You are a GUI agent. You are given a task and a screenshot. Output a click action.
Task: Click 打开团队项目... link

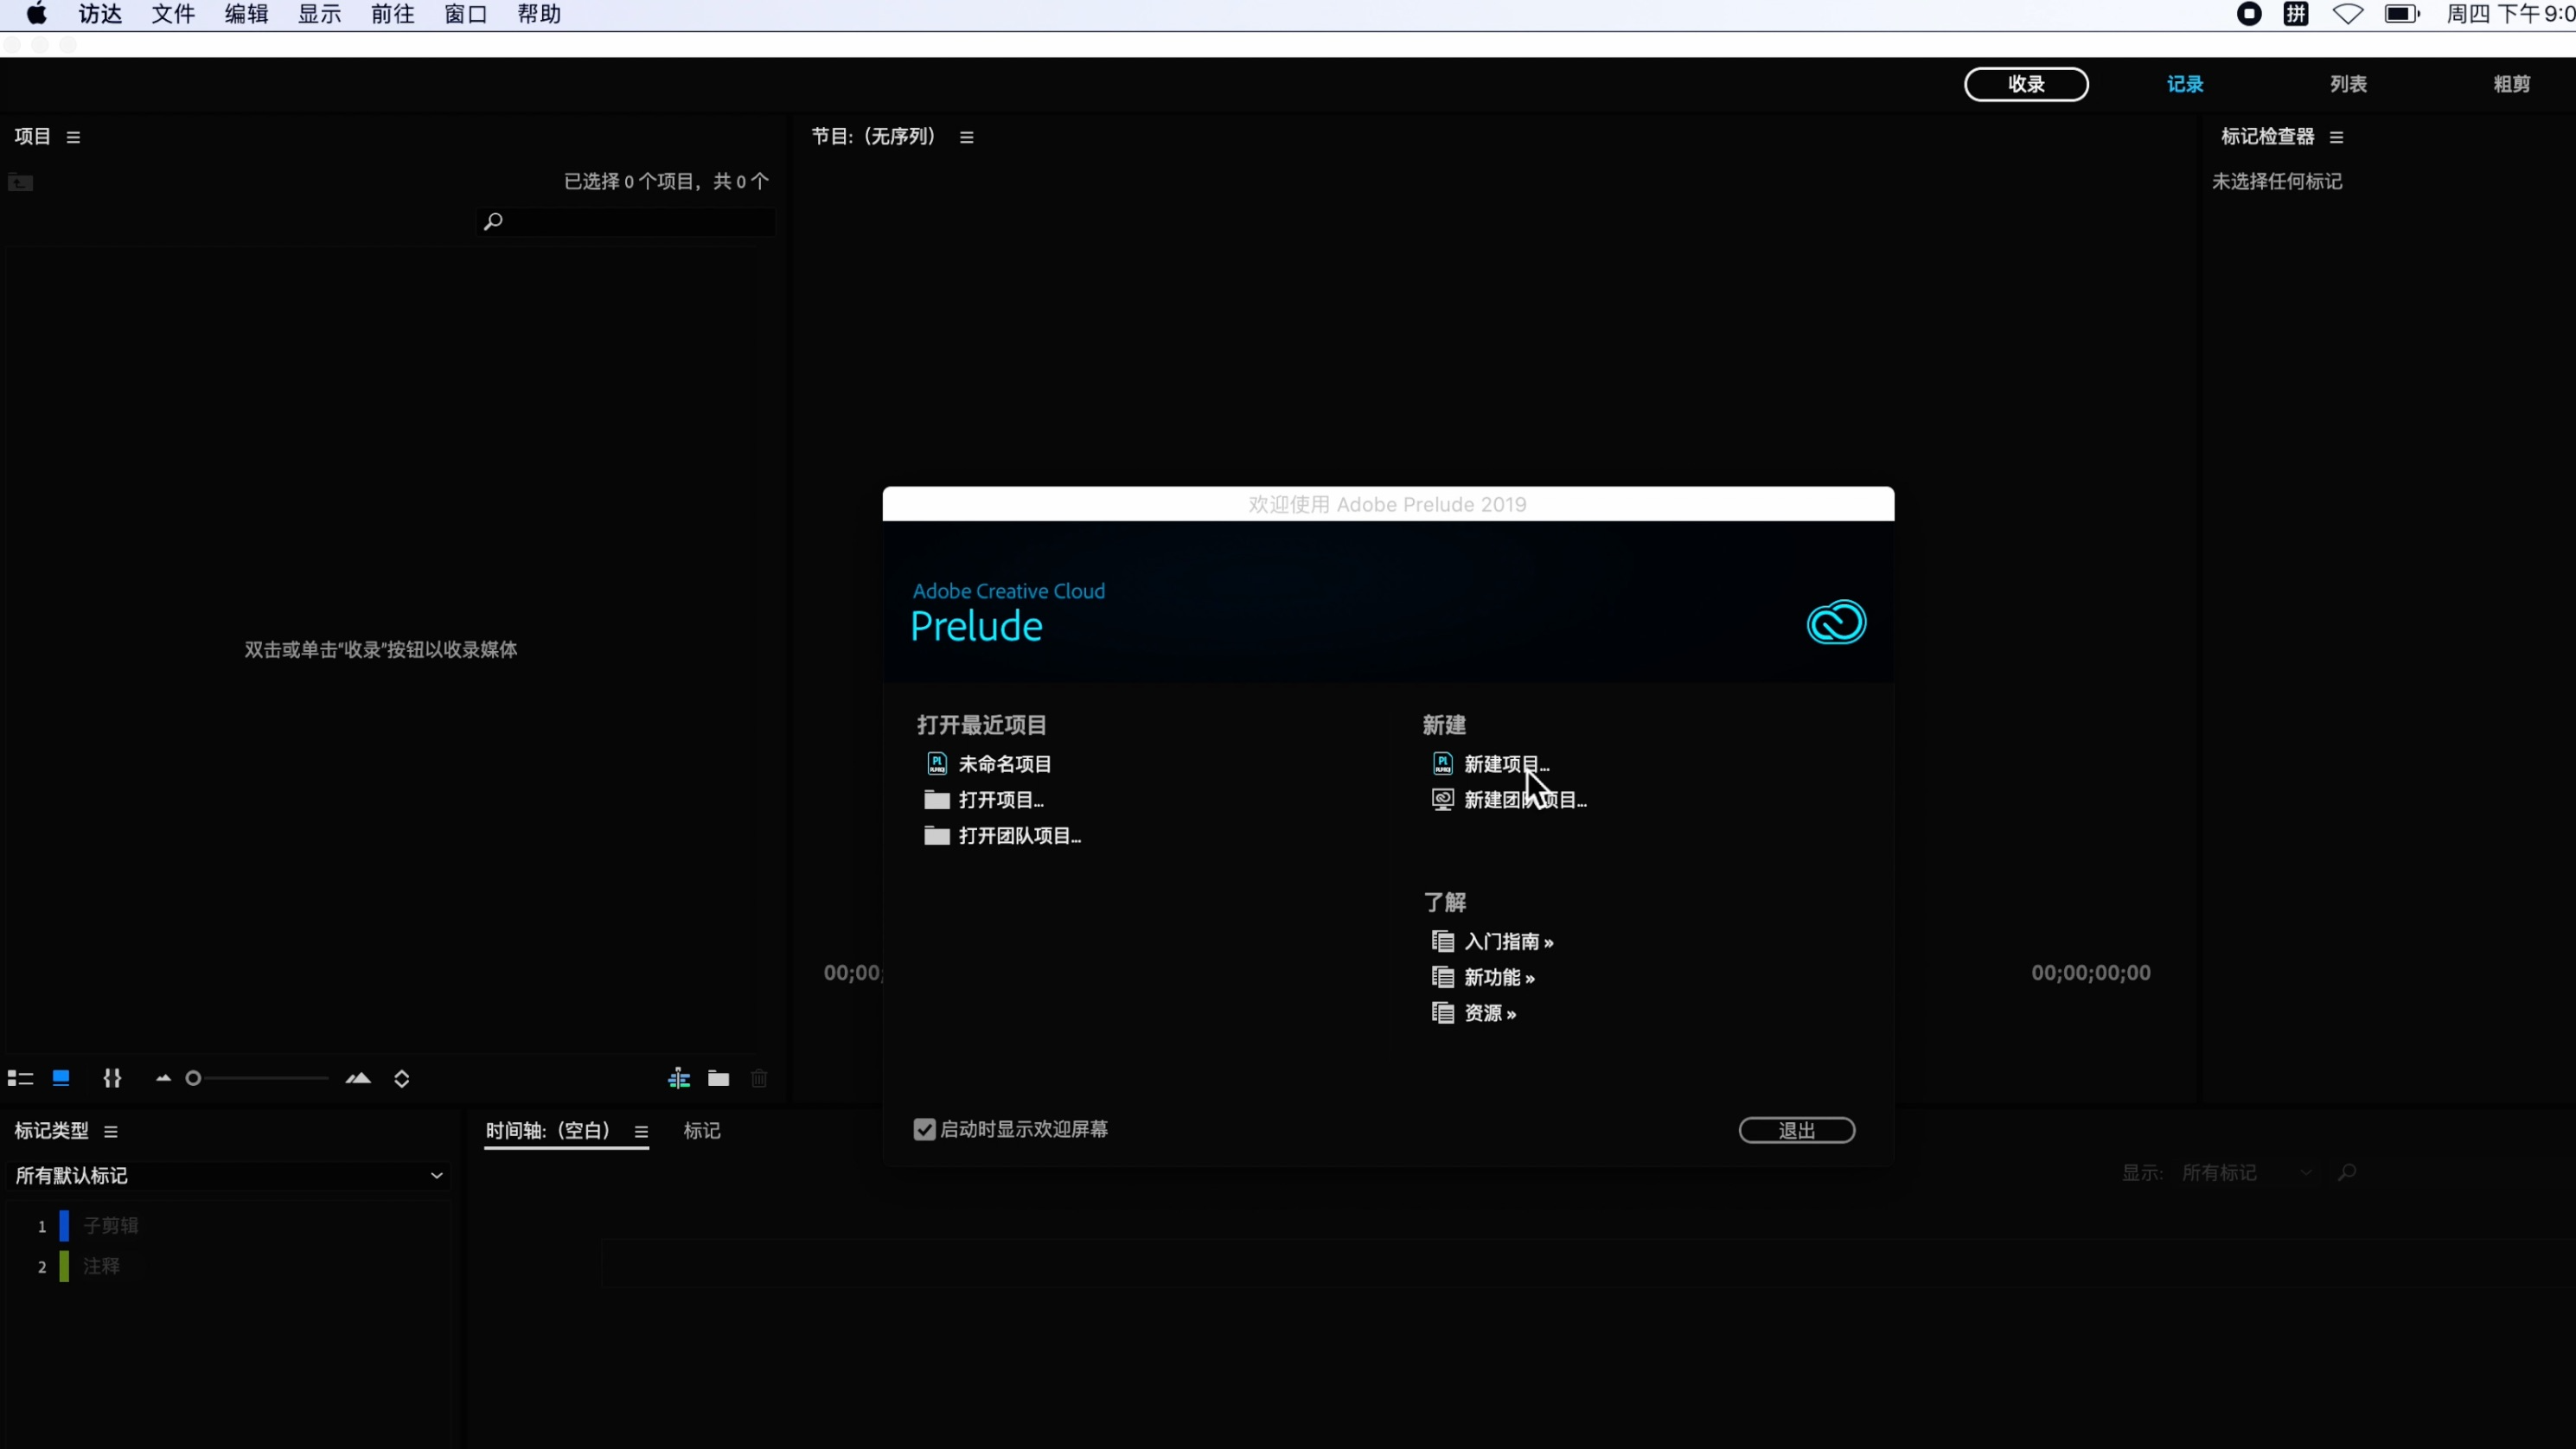(x=1020, y=836)
